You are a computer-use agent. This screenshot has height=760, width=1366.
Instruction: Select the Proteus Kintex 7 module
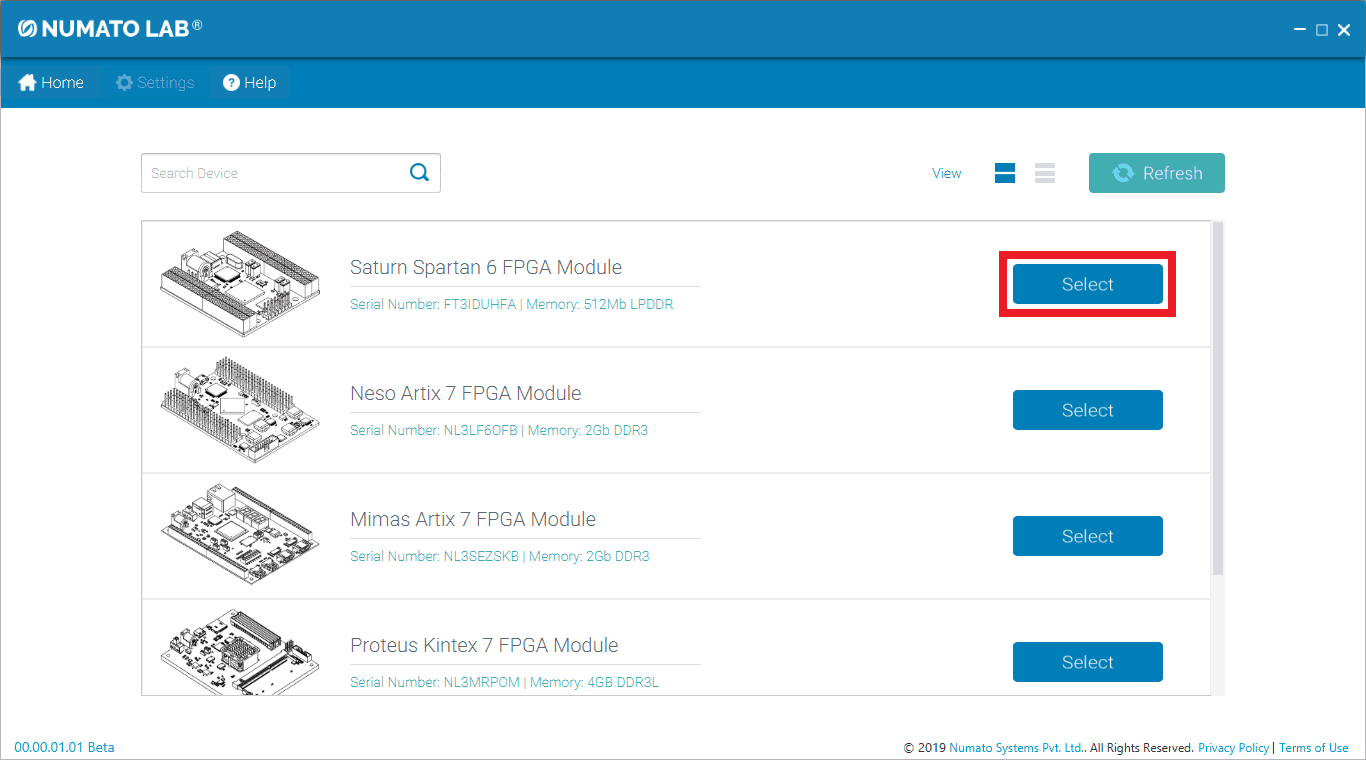click(x=1087, y=662)
